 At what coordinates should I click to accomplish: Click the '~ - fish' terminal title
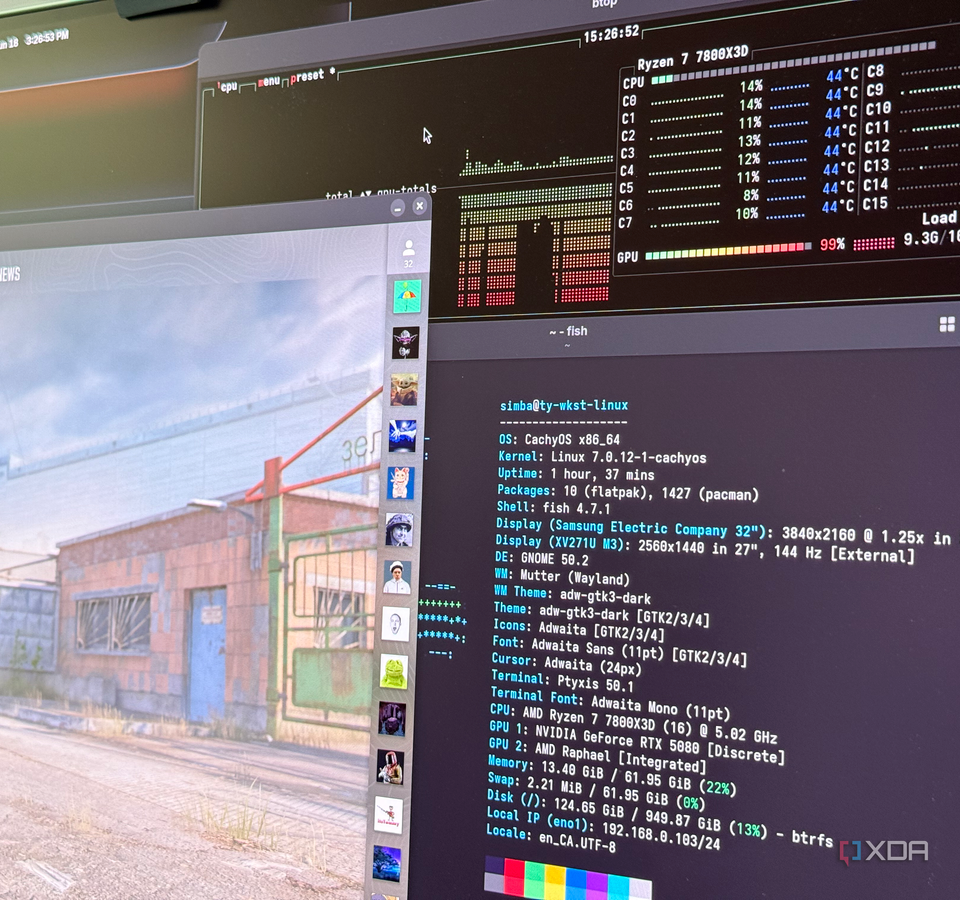click(x=568, y=331)
